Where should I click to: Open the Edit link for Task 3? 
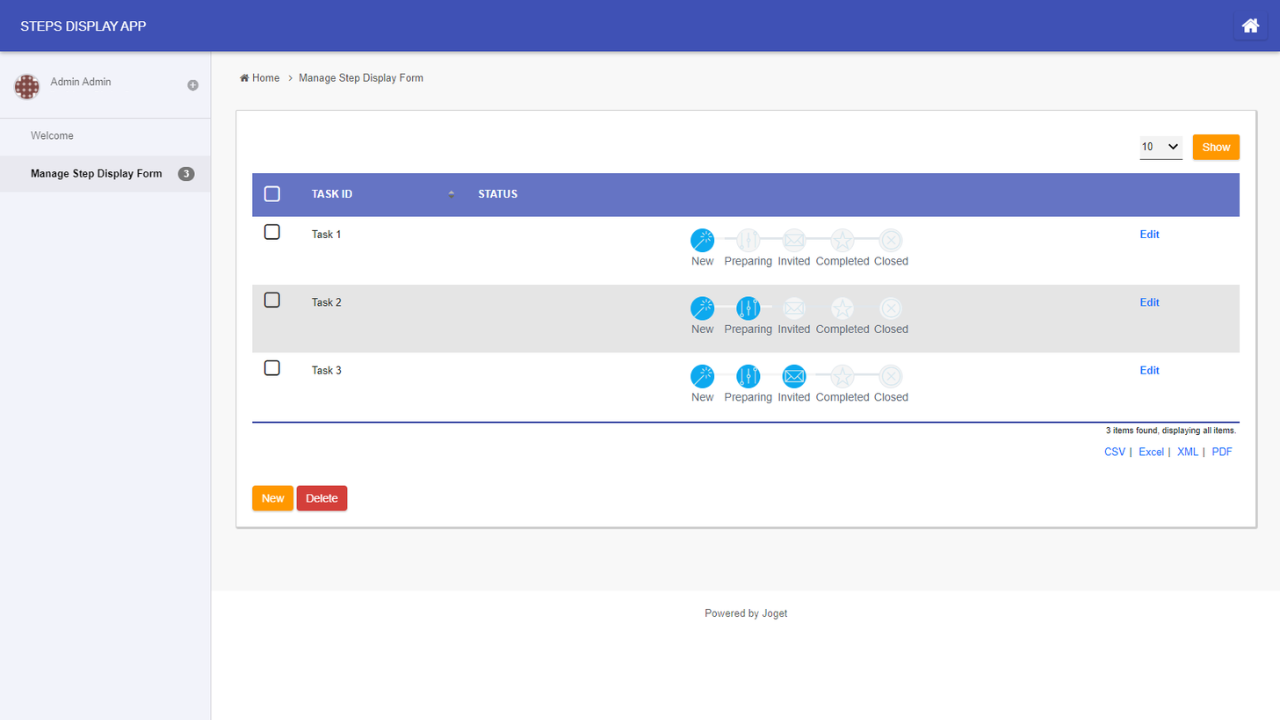click(x=1149, y=370)
